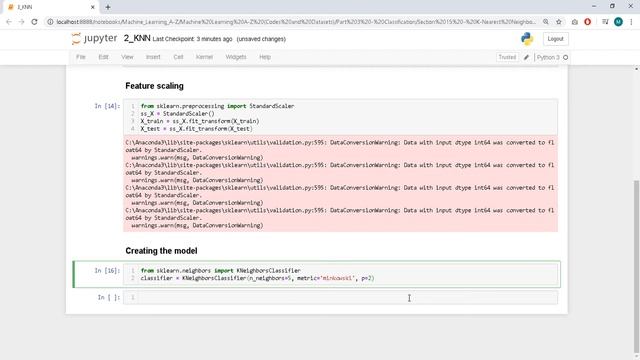Click the Last Checkpoint status text
The width and height of the screenshot is (640, 360).
coord(192,39)
